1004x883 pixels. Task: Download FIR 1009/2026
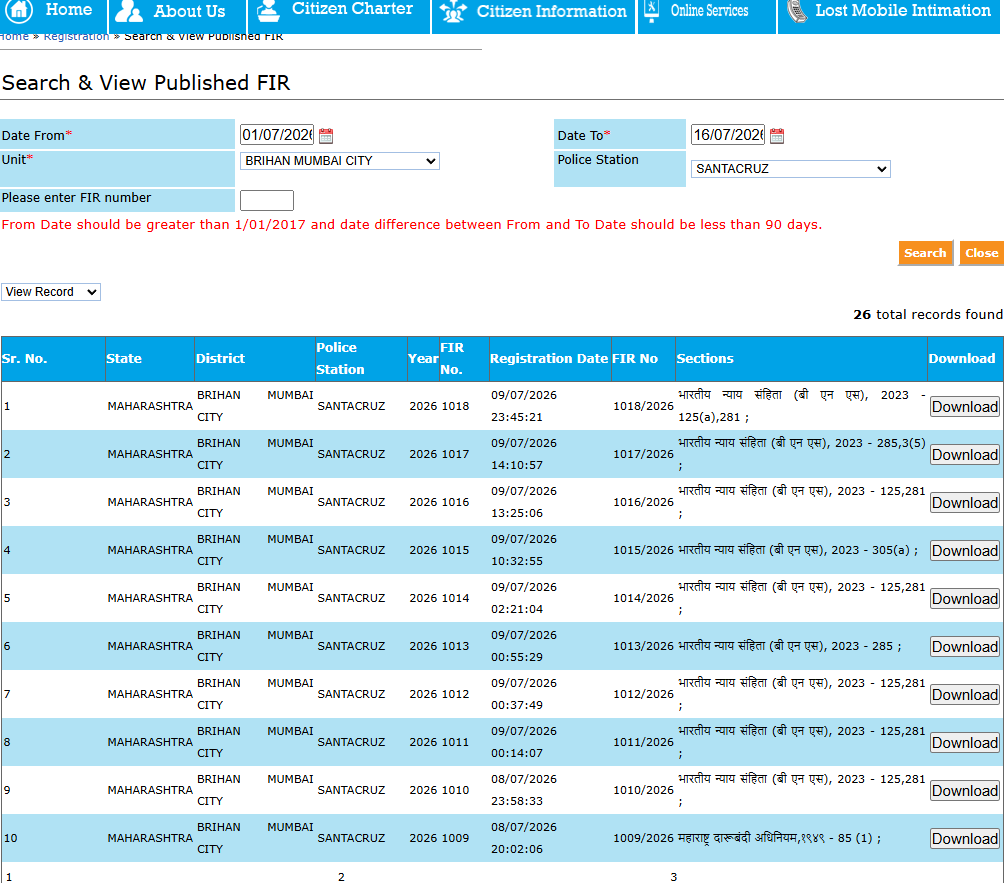[964, 839]
